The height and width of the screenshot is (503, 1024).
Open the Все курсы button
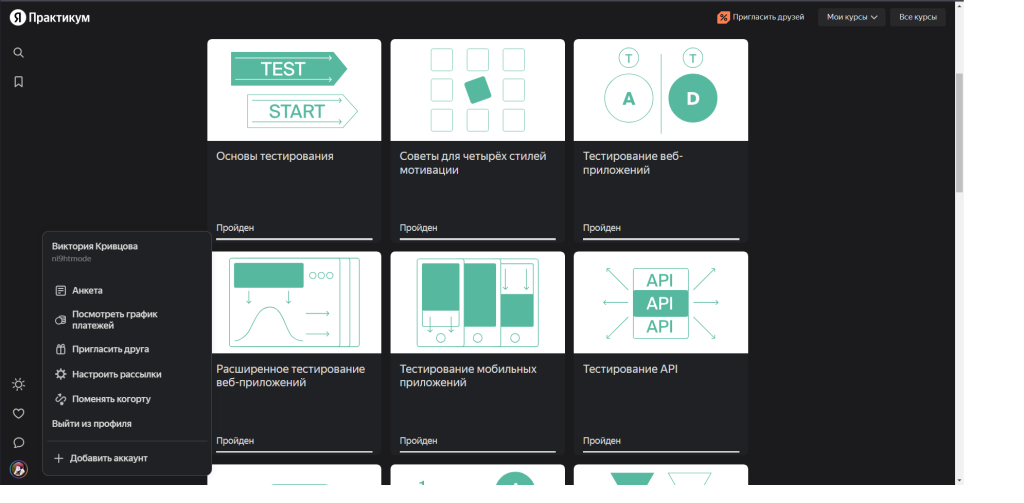(x=918, y=17)
